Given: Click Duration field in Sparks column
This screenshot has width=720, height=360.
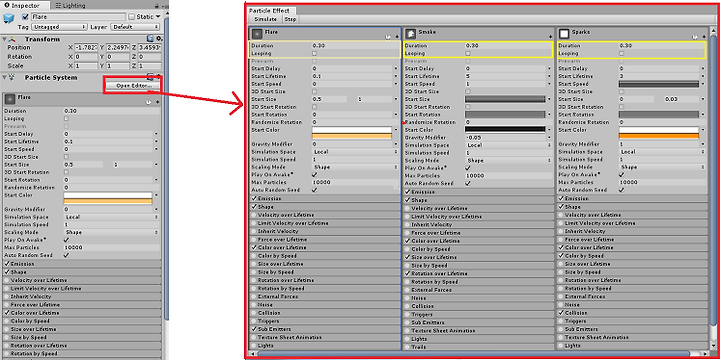Looking at the screenshot, I should tap(662, 46).
